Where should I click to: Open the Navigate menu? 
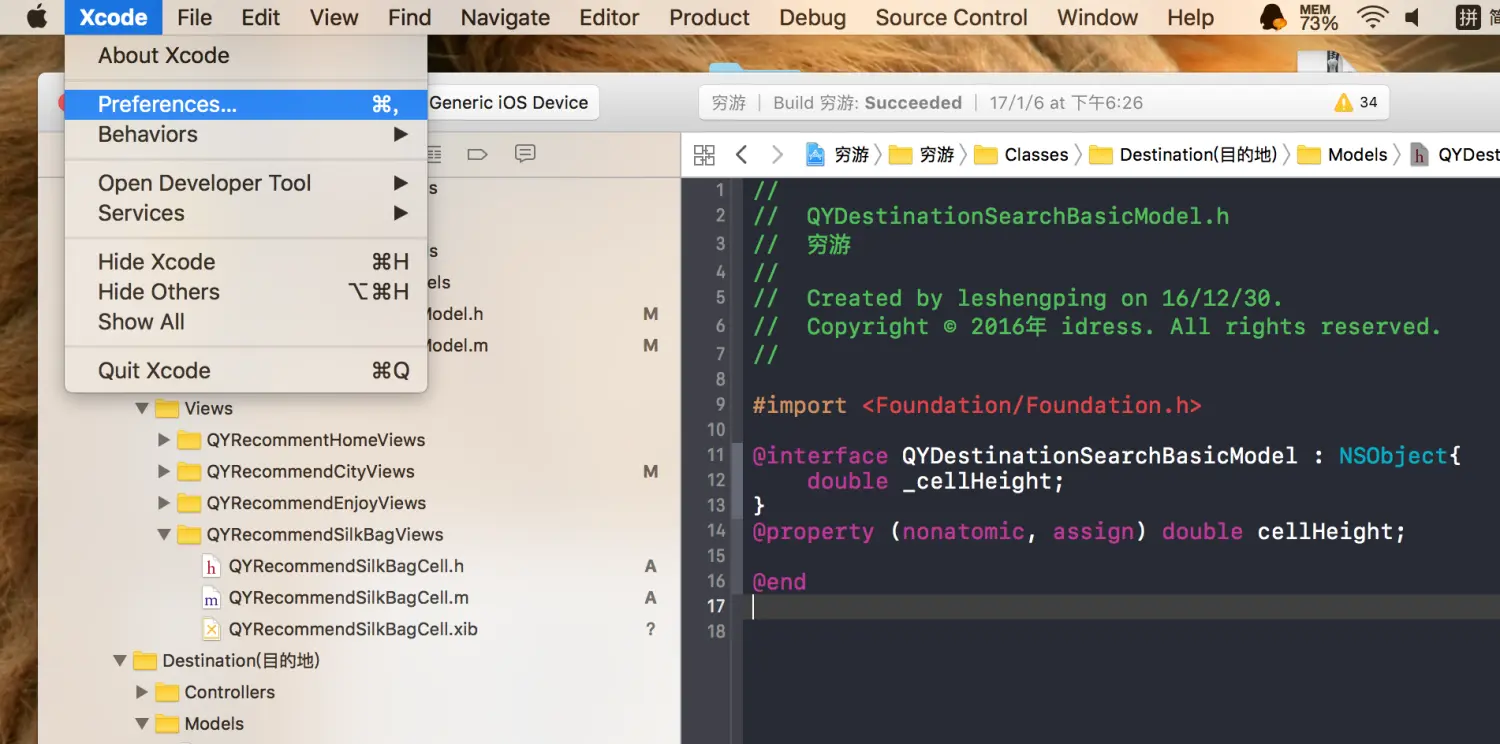click(x=505, y=17)
